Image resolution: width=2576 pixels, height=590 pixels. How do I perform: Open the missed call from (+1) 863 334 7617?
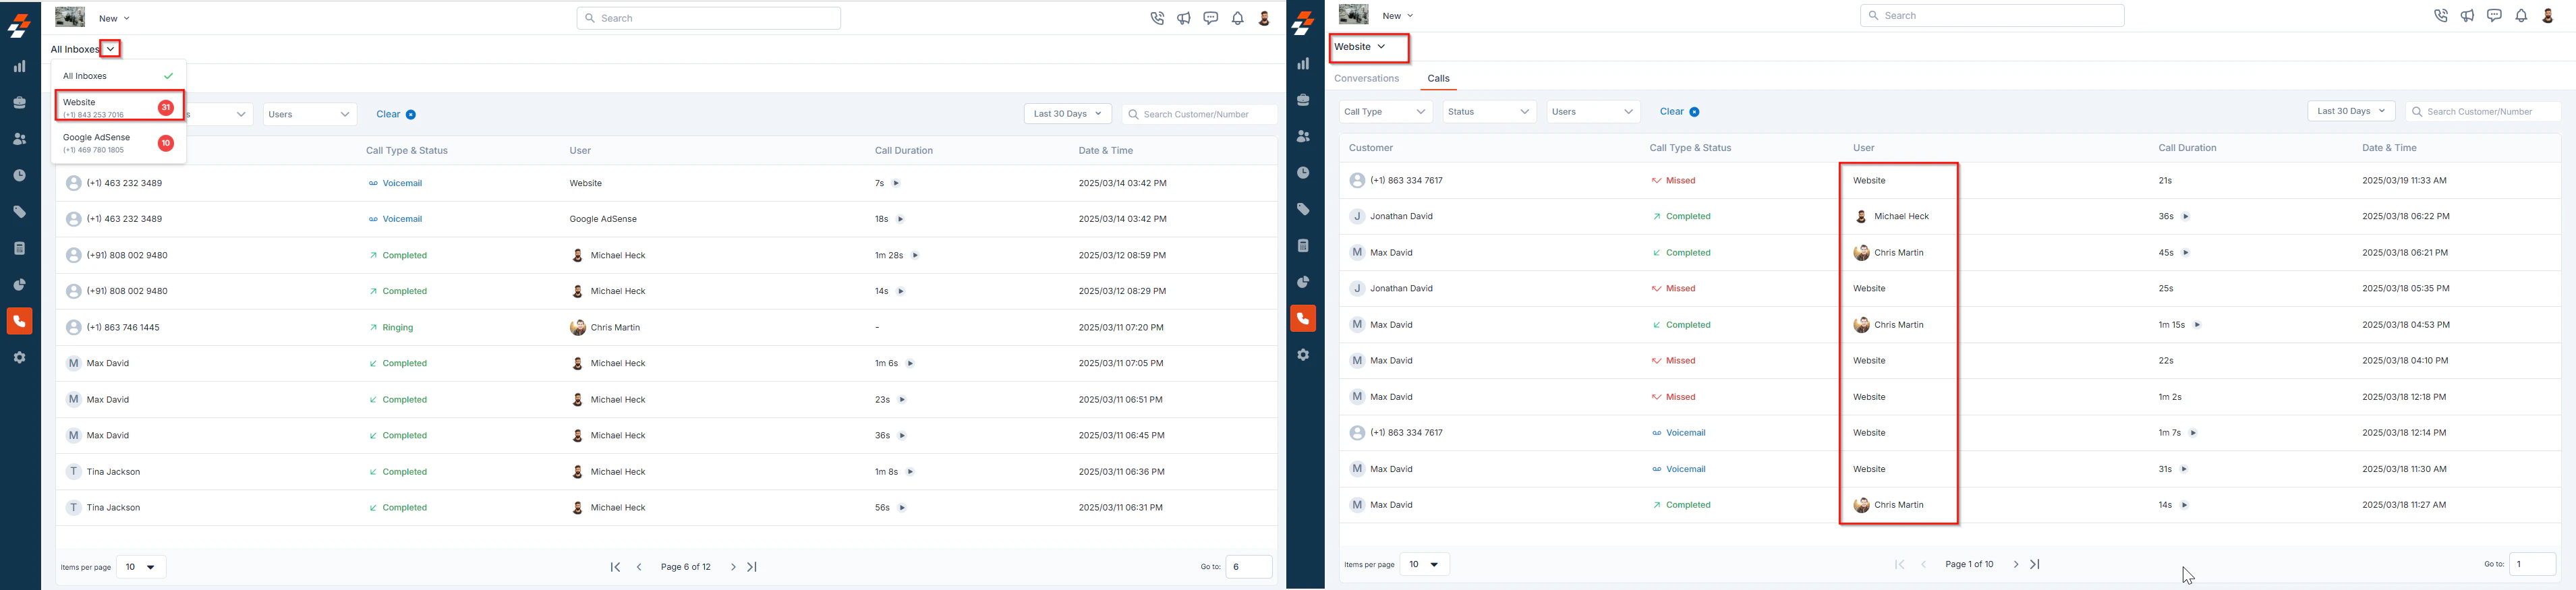(x=1950, y=181)
